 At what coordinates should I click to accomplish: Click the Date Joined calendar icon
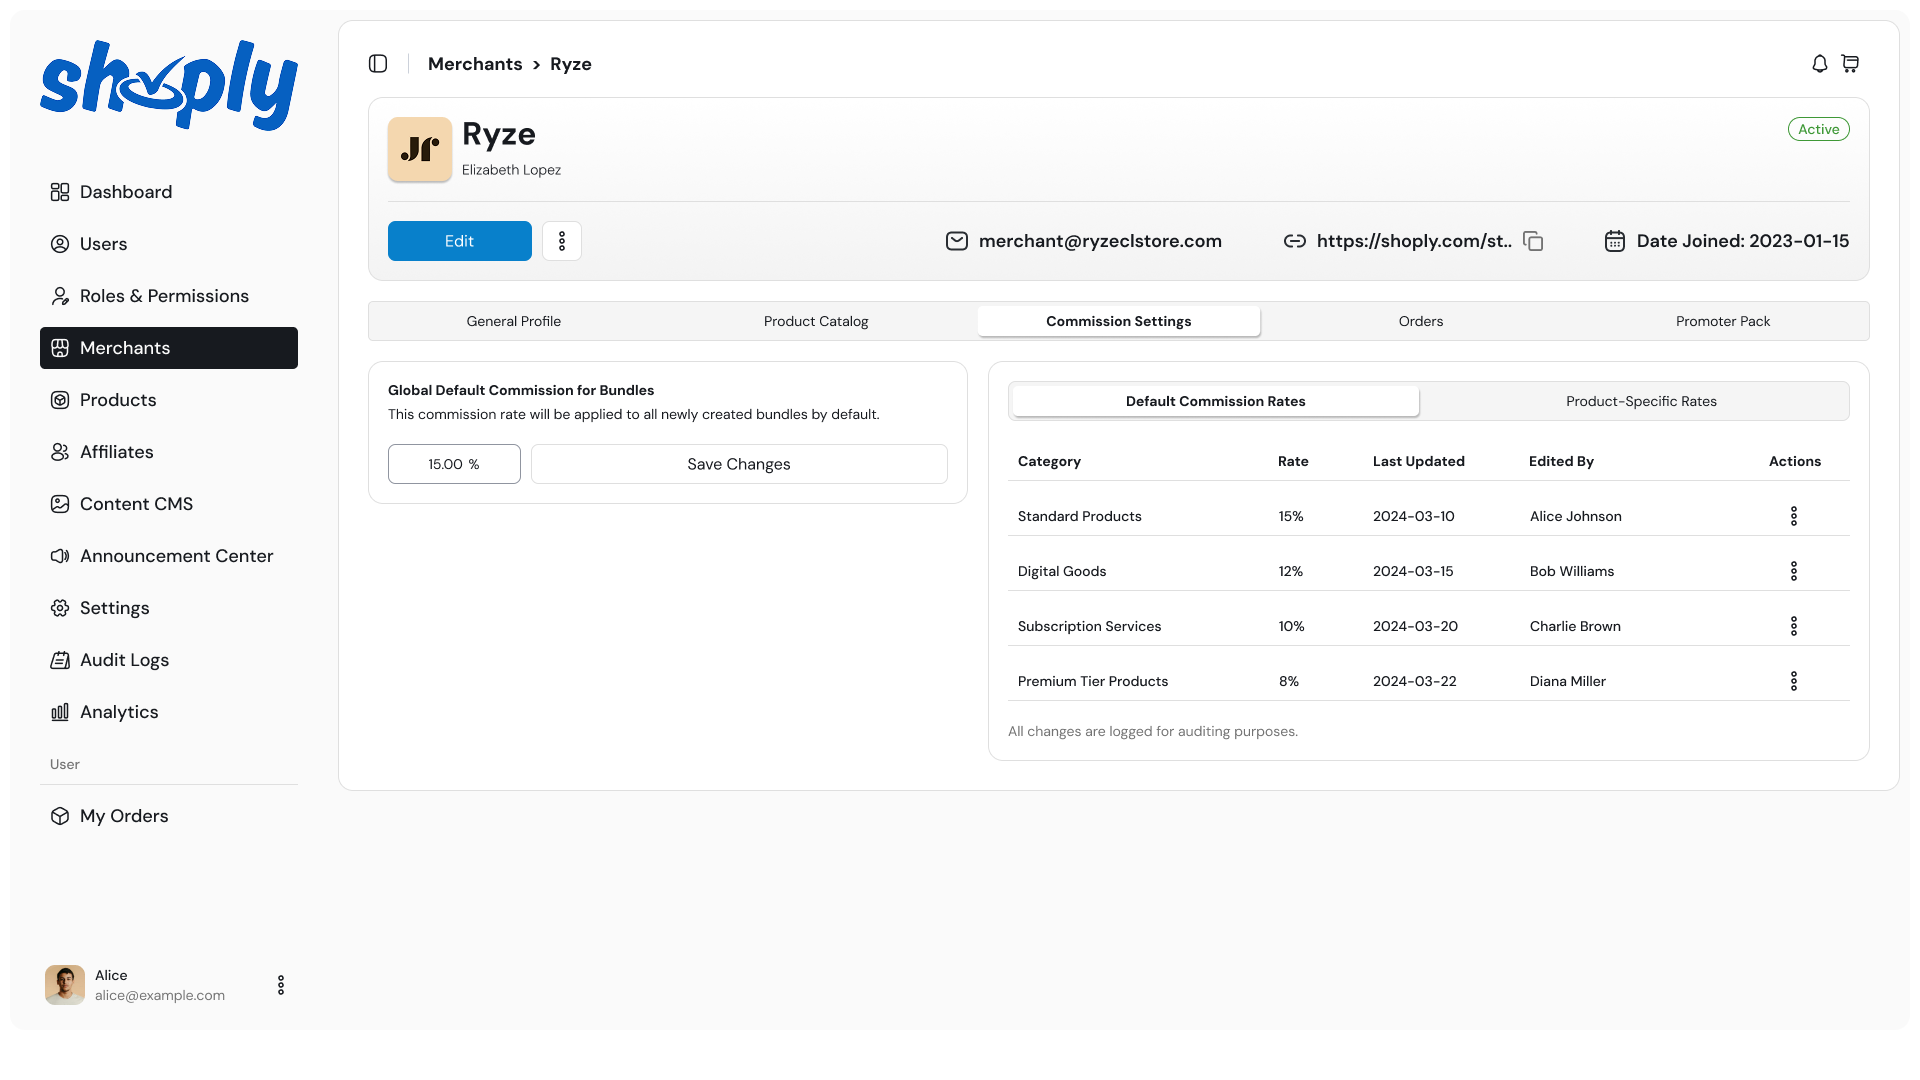pos(1615,241)
